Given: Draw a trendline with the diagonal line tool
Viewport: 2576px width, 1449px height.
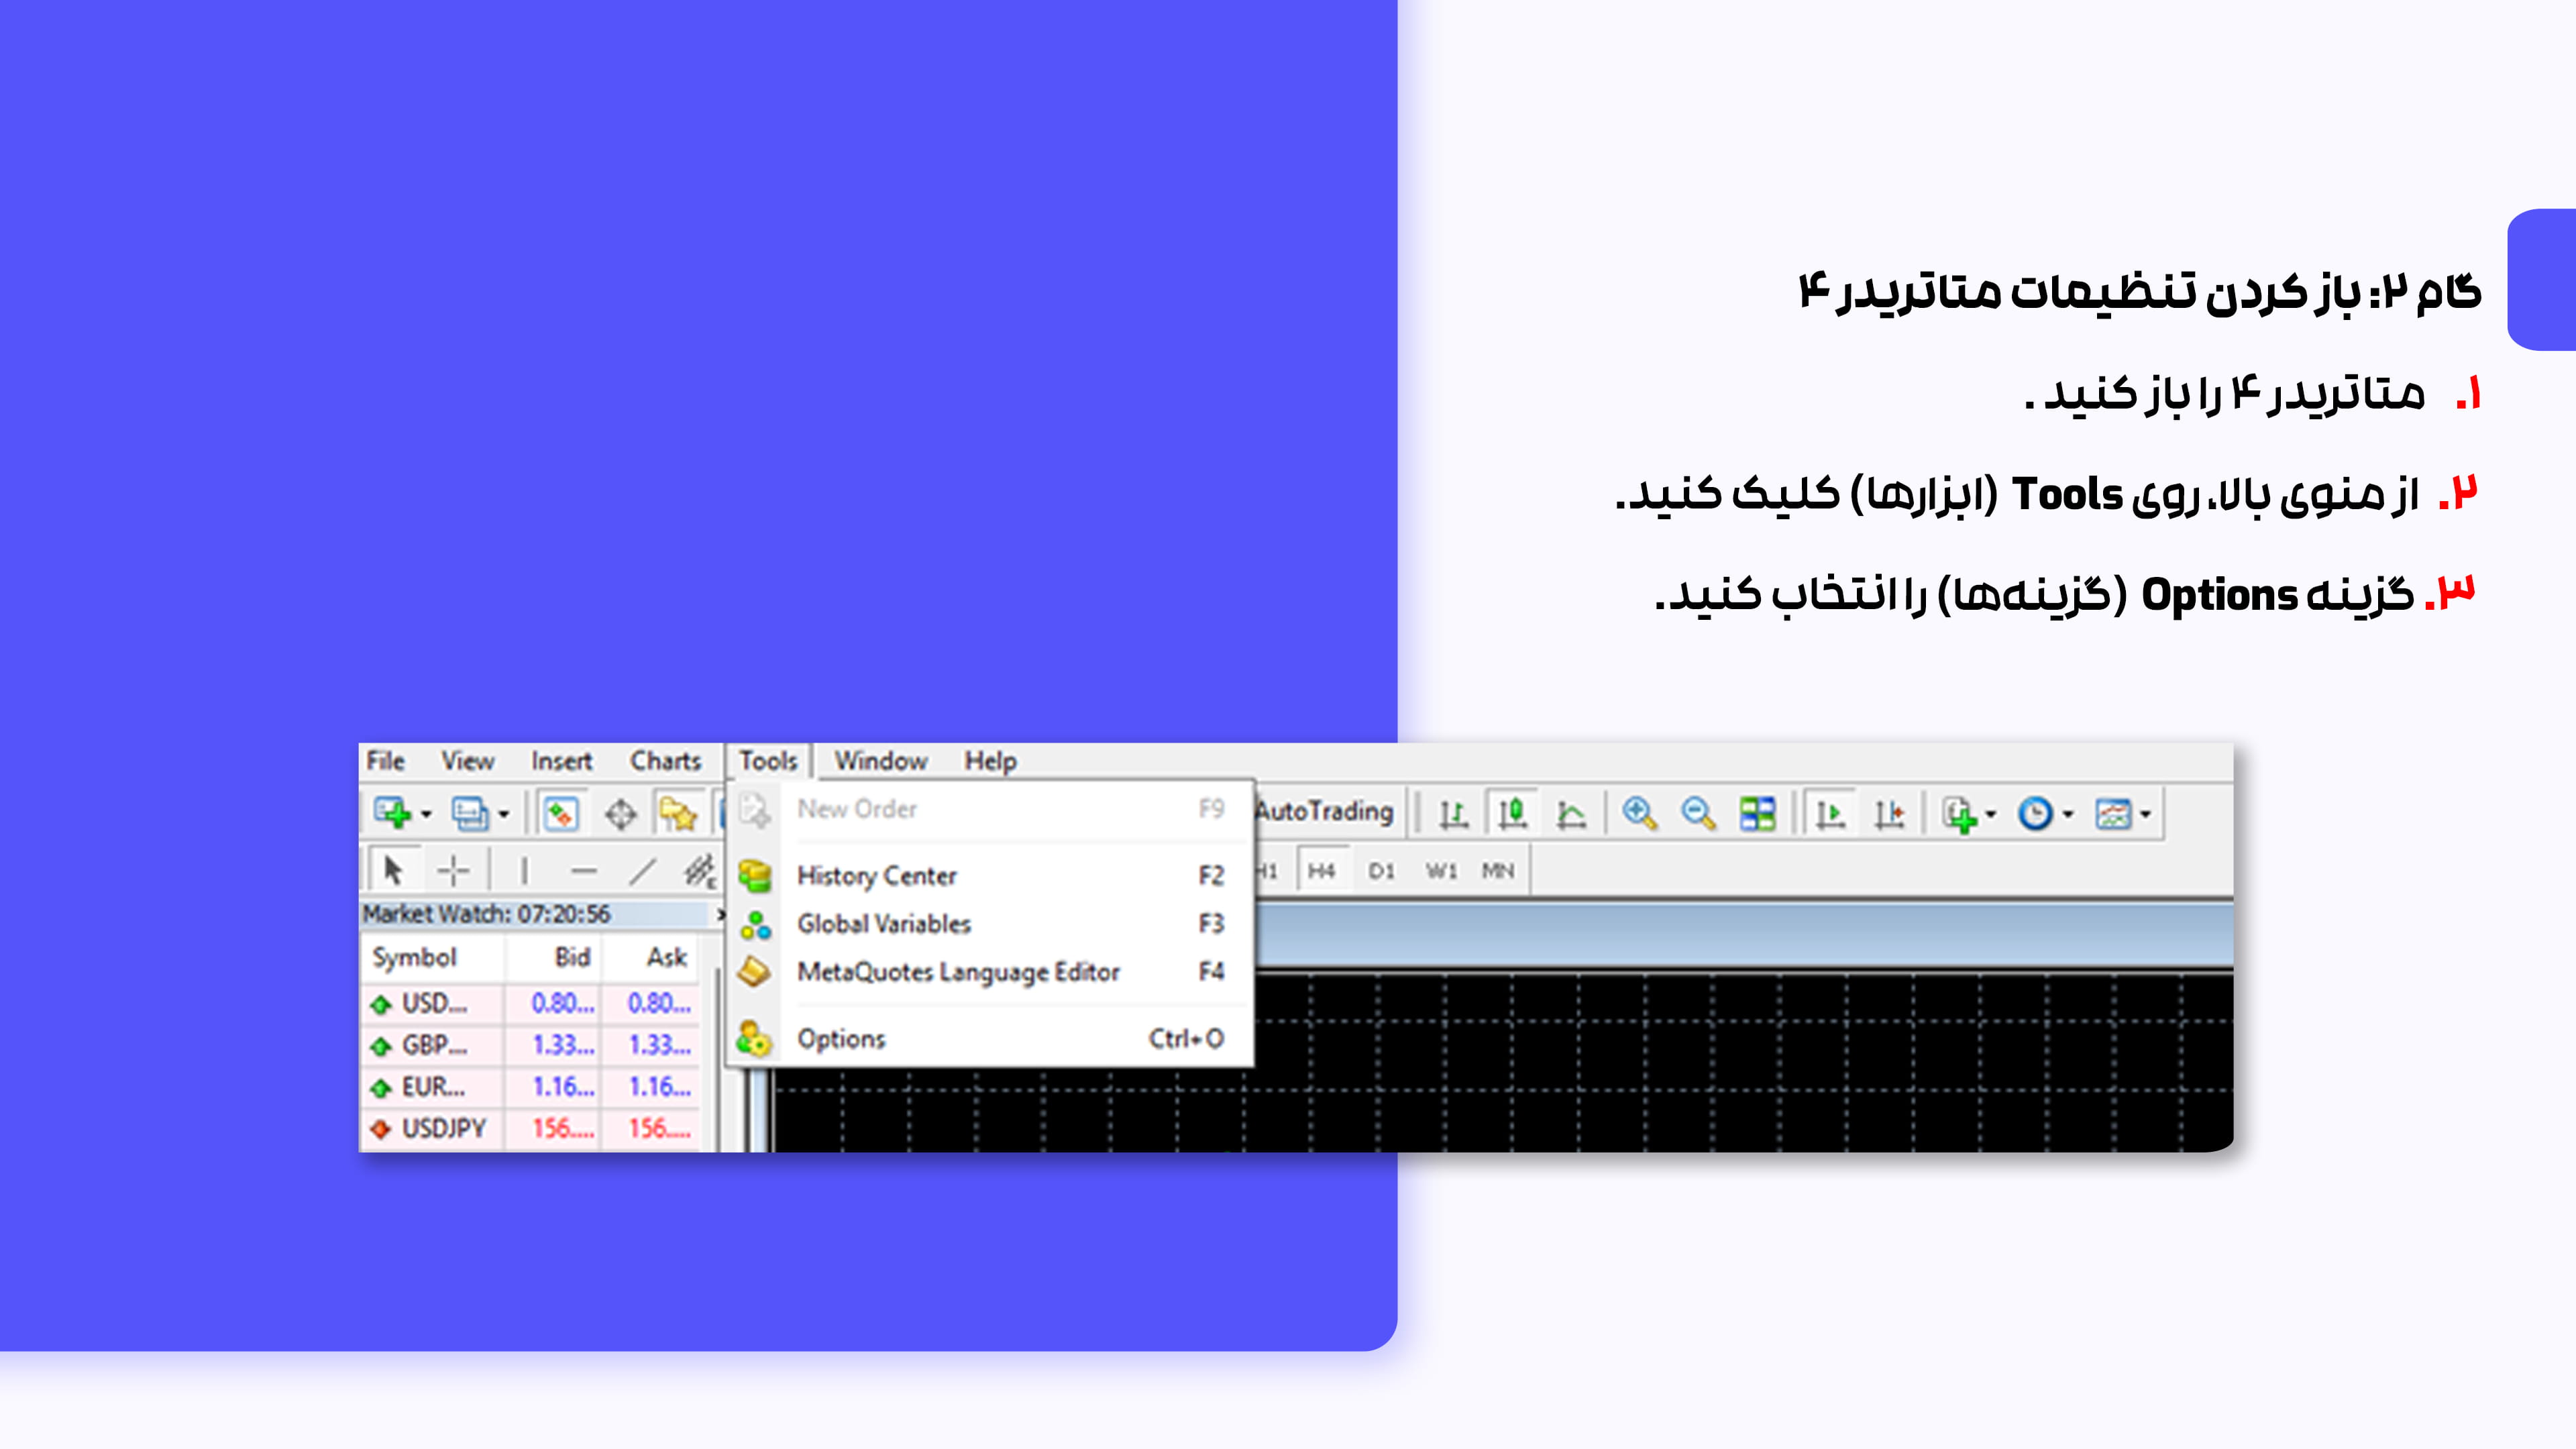Looking at the screenshot, I should tap(642, 871).
